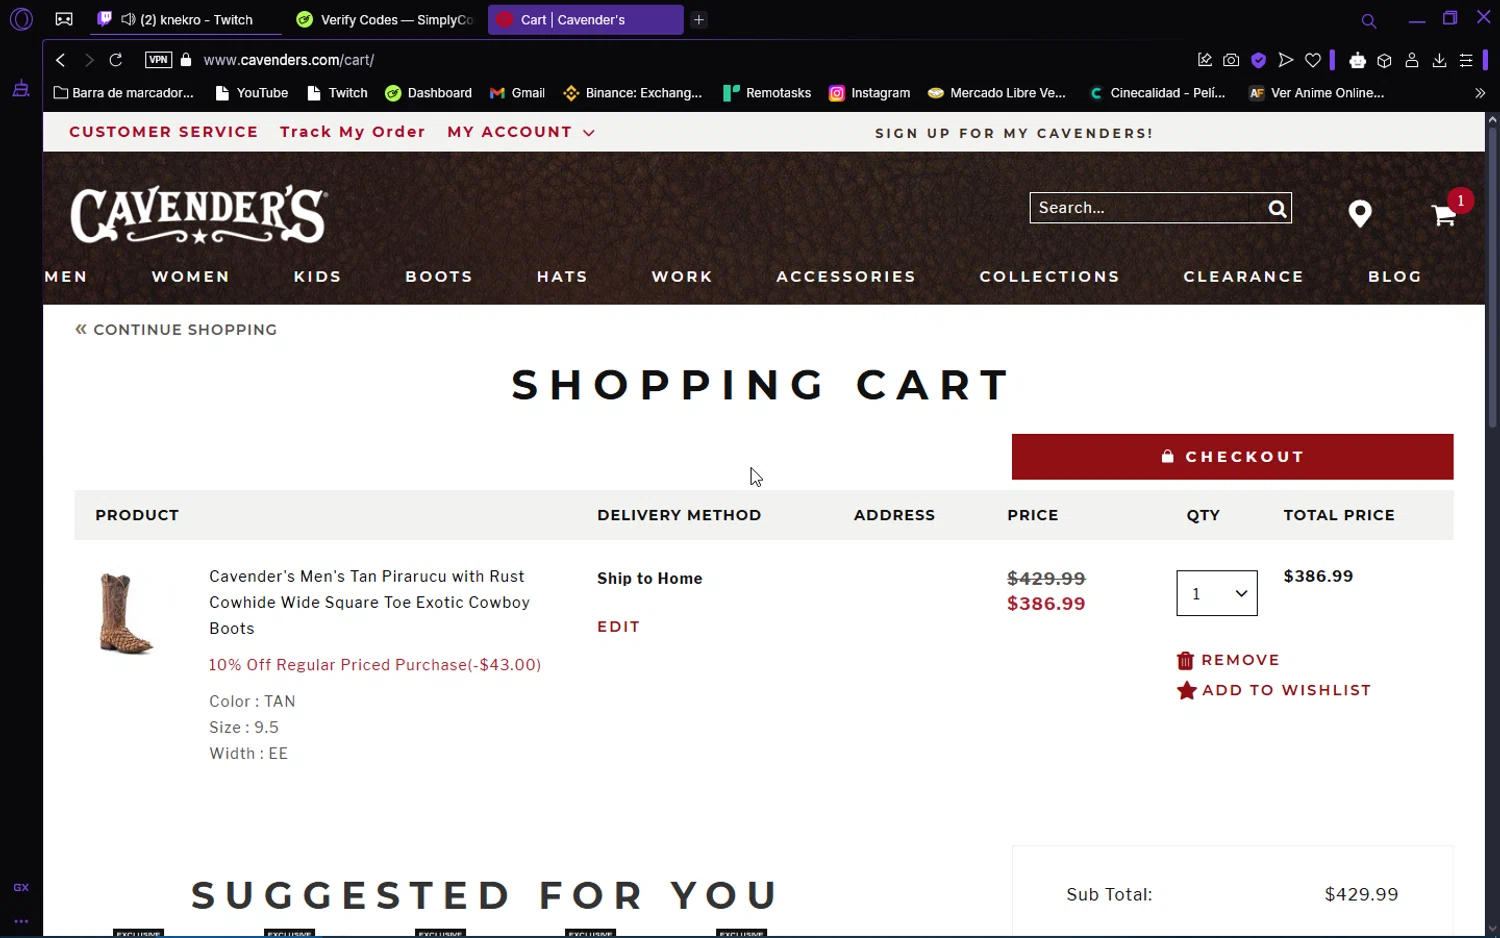Screen dimensions: 1500x938
Task: Click the search magnifier button
Action: click(x=1277, y=208)
